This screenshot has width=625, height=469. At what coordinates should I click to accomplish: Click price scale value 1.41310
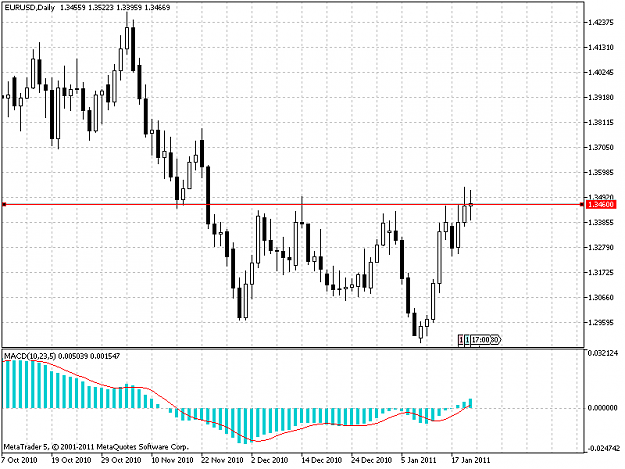(x=601, y=47)
